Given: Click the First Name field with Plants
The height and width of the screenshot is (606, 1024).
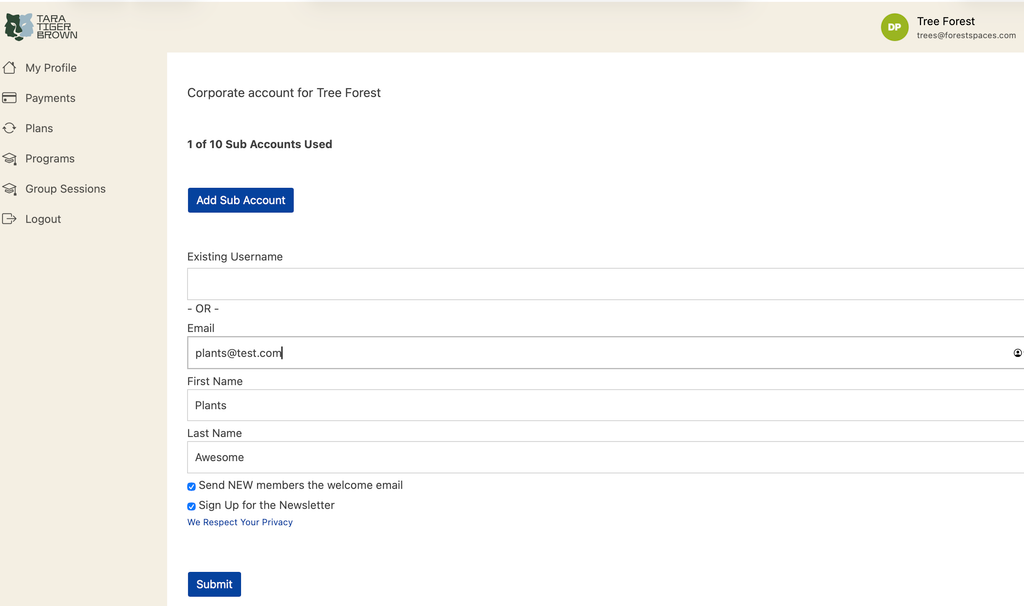Looking at the screenshot, I should 605,406.
